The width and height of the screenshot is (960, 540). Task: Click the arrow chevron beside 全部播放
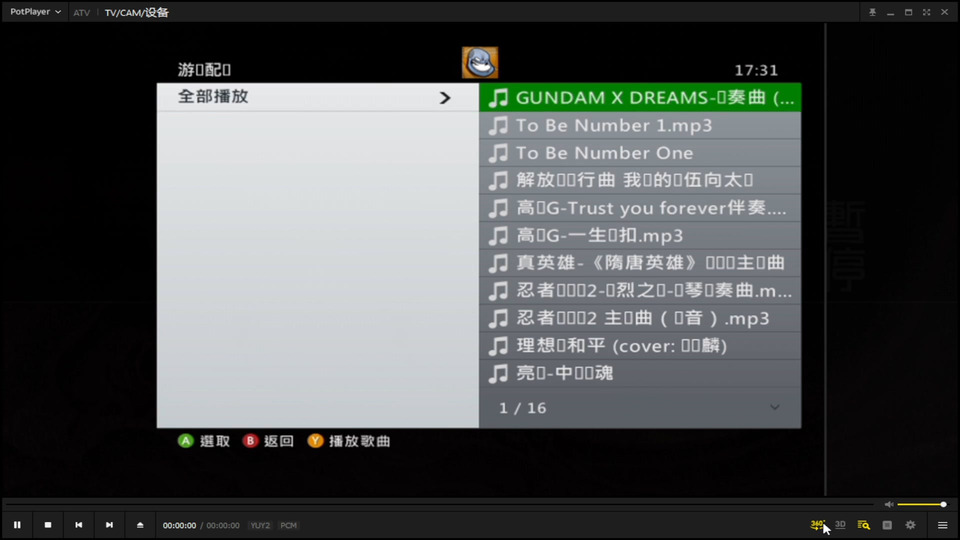click(445, 97)
